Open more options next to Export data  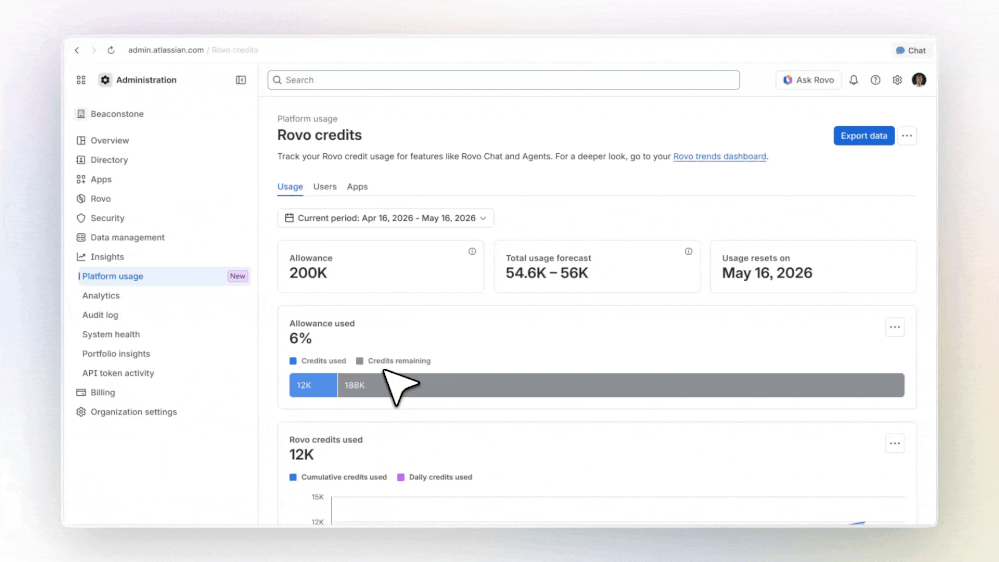907,136
